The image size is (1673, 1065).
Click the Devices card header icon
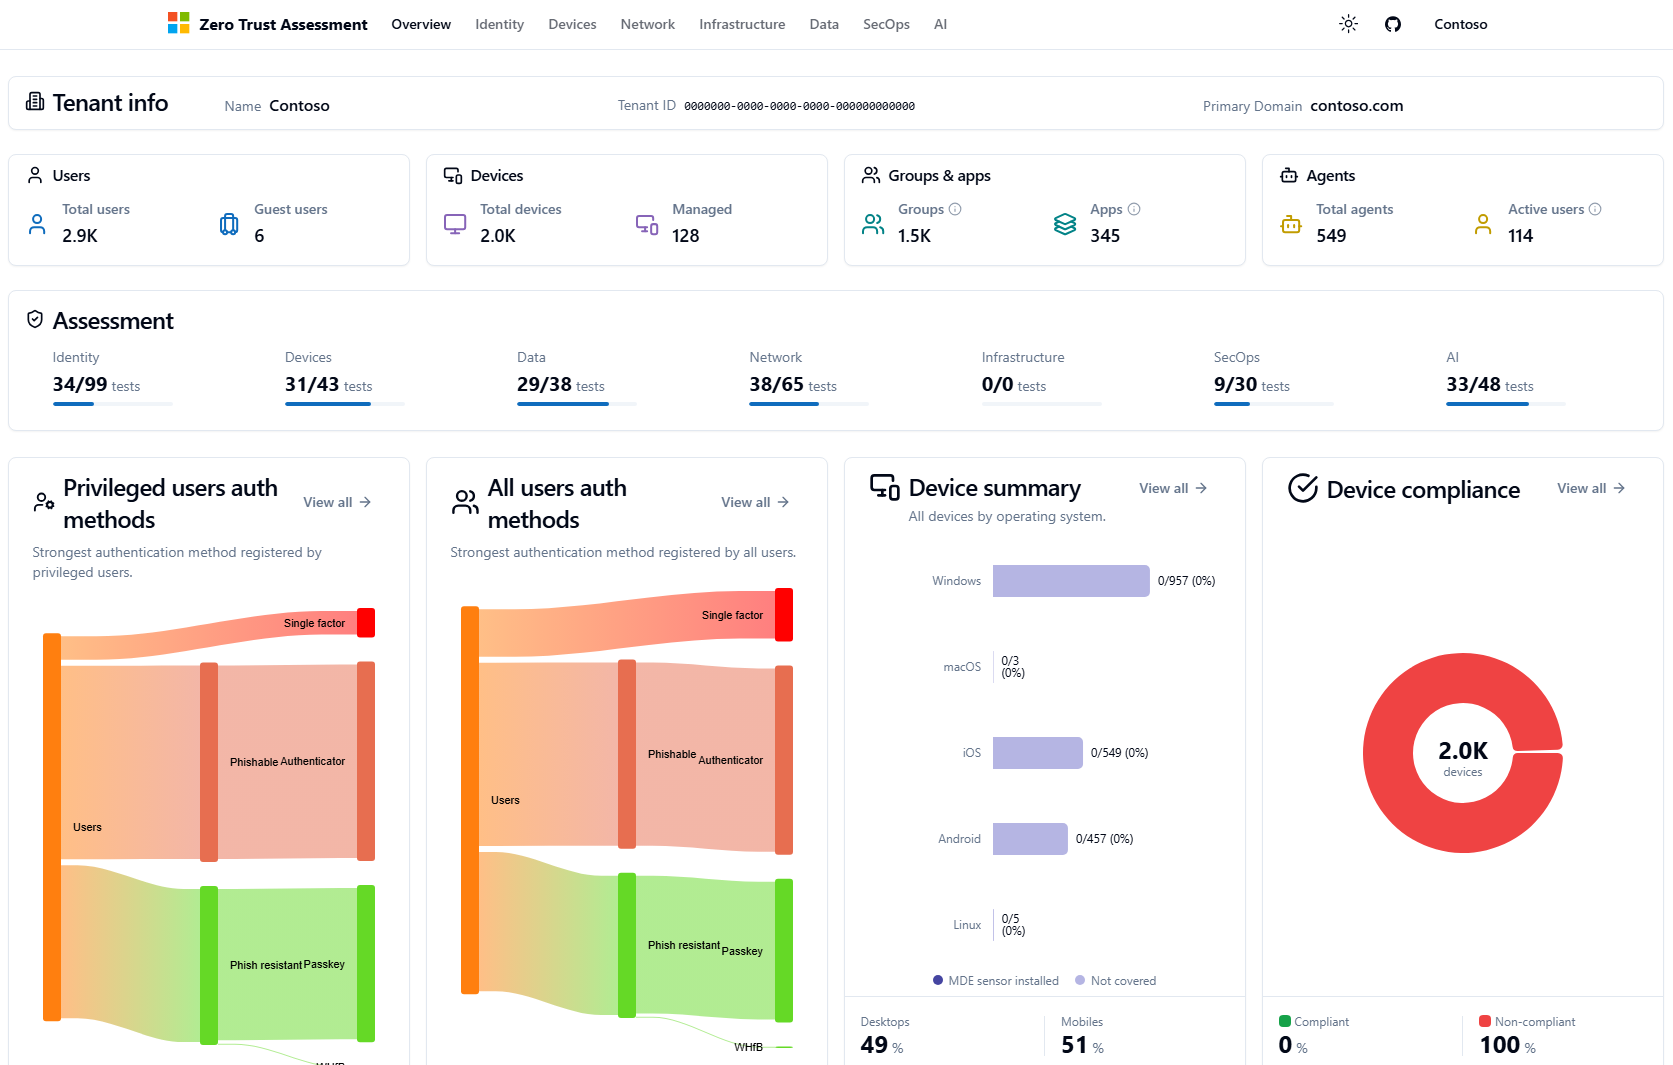pyautogui.click(x=453, y=175)
